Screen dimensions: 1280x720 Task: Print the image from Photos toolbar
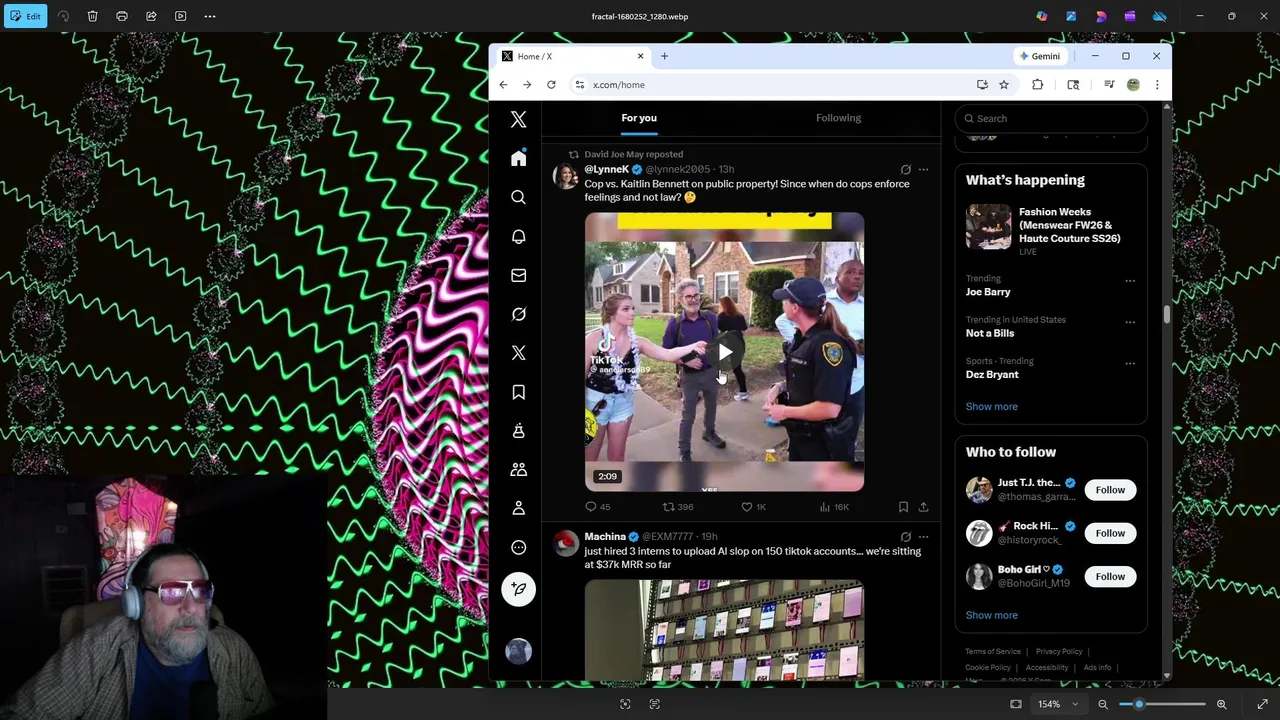[122, 16]
